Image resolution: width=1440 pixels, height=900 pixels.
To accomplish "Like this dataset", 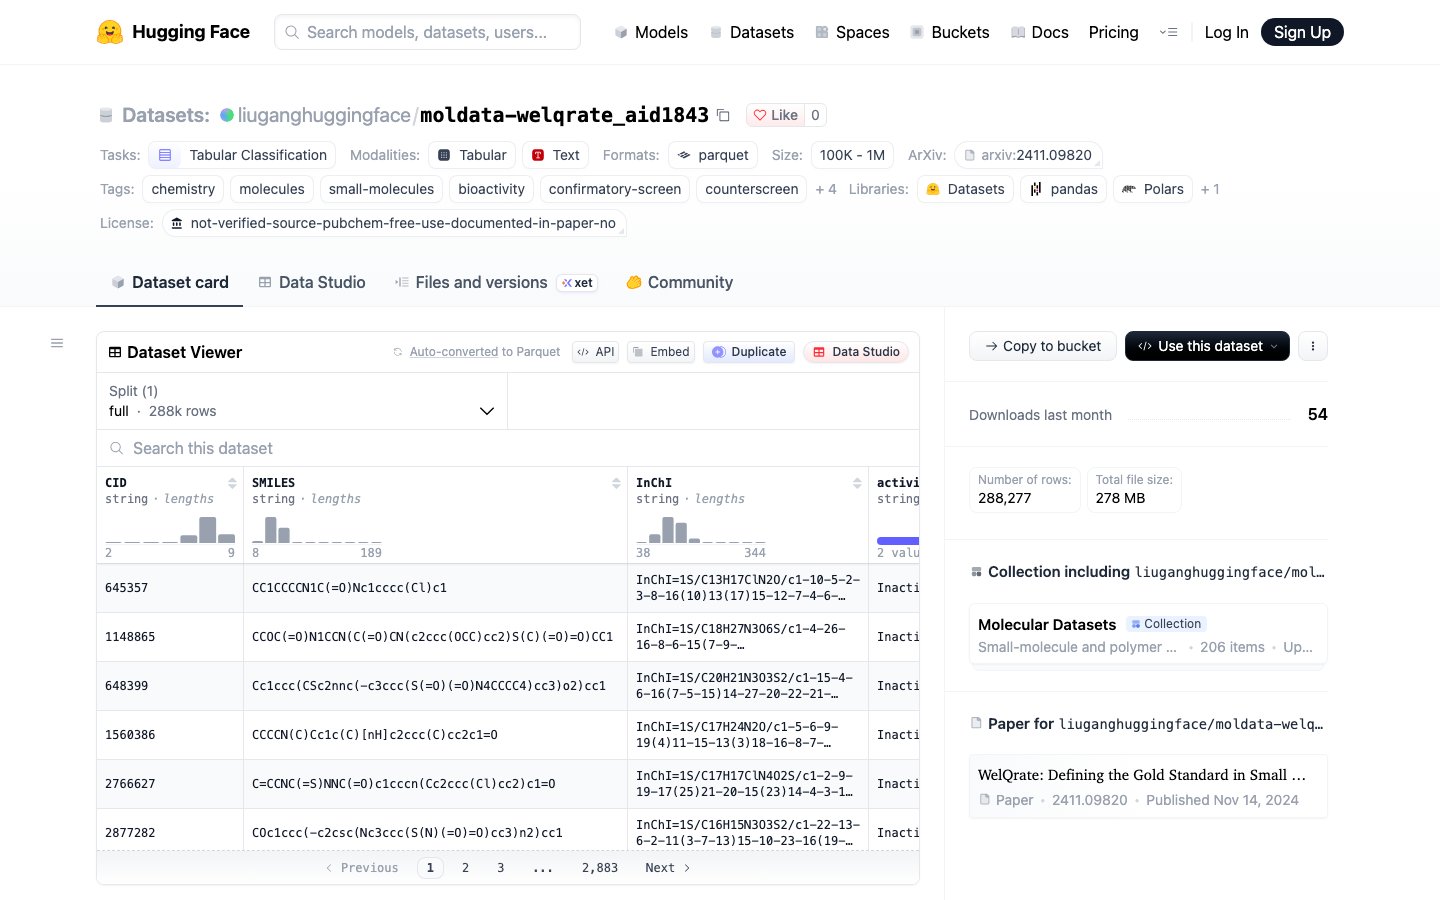I will 775,115.
